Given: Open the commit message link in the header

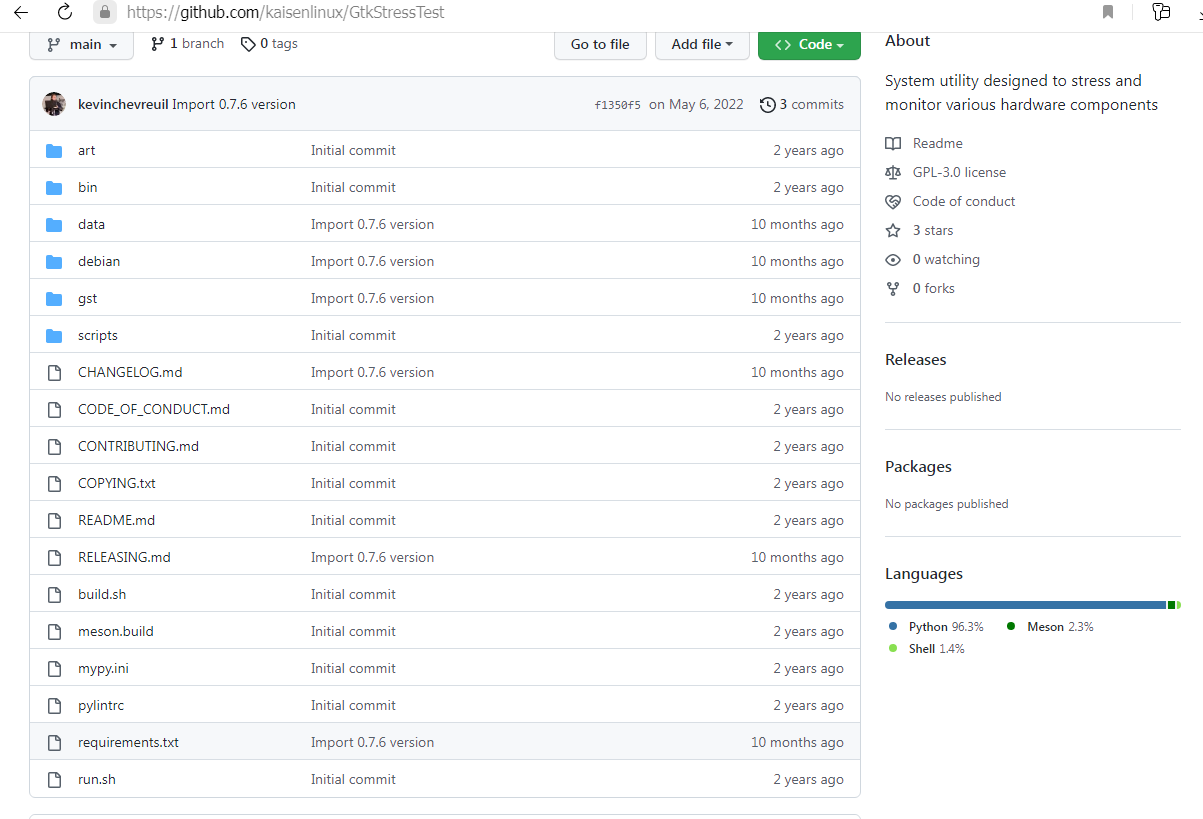Looking at the screenshot, I should click(x=234, y=105).
